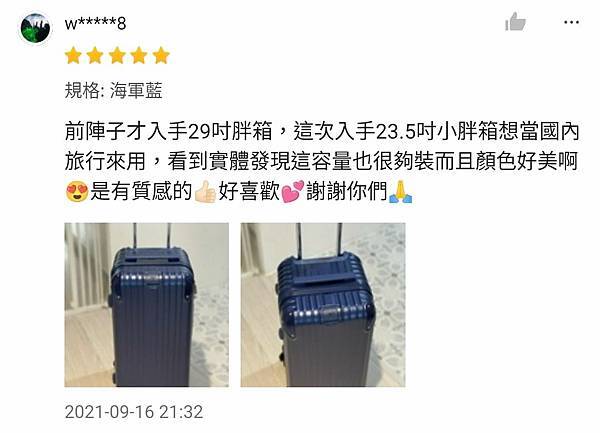The height and width of the screenshot is (433, 600).
Task: Click the review timestamp 2021-09-16 21:32
Action: point(134,412)
